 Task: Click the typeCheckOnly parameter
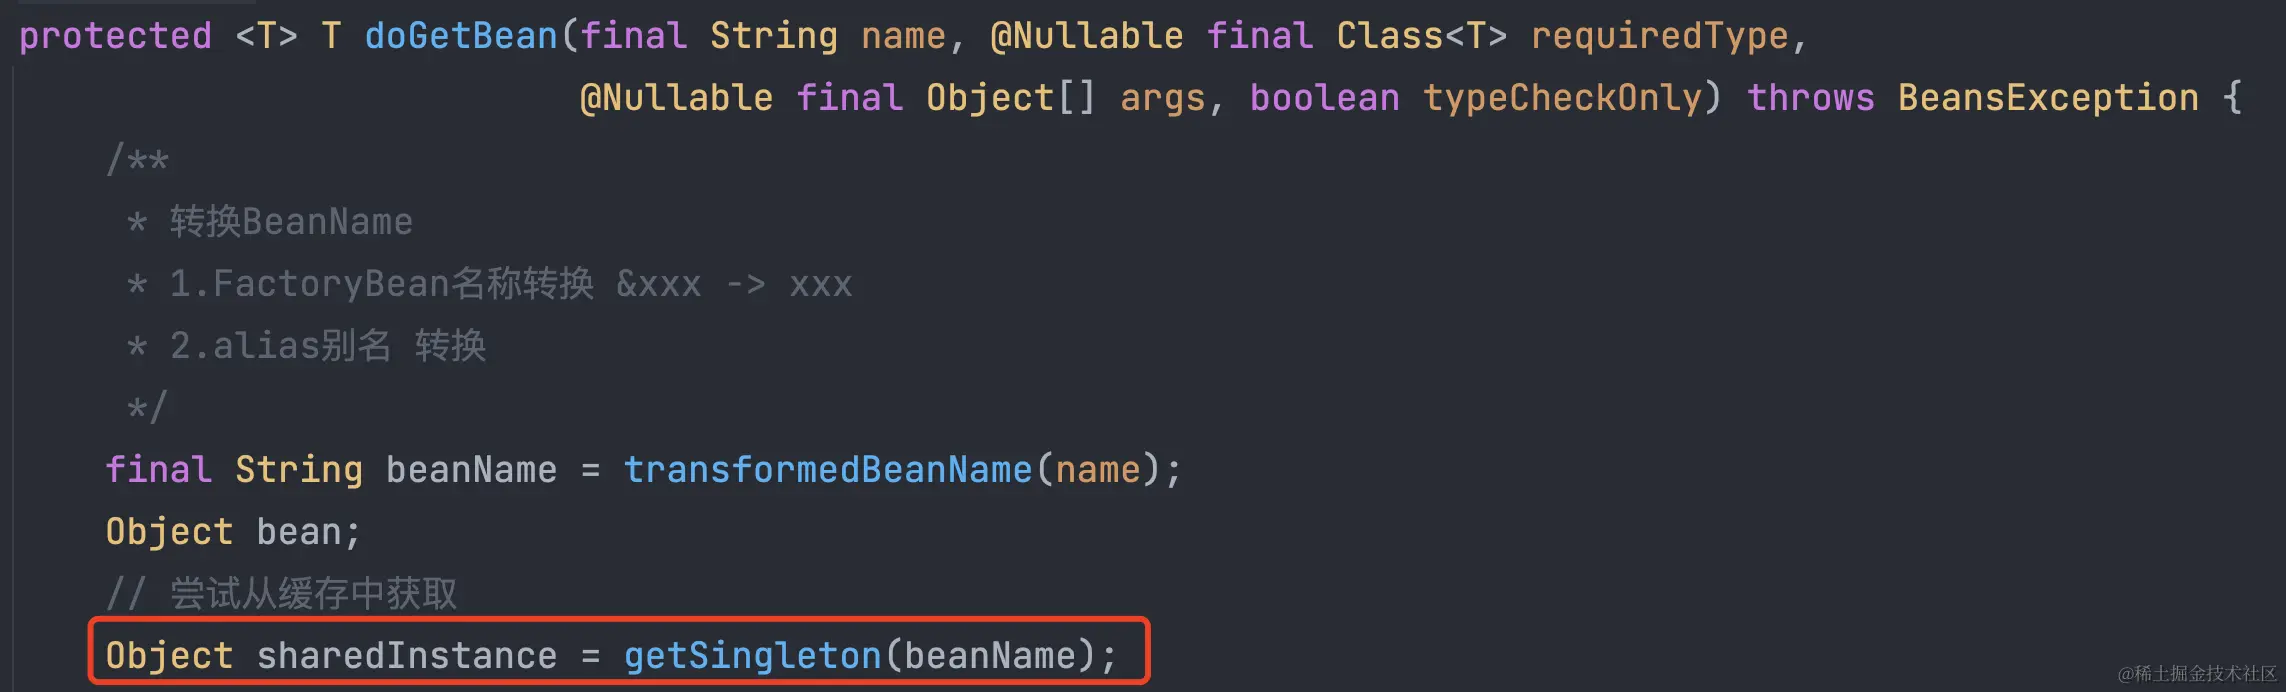1563,98
